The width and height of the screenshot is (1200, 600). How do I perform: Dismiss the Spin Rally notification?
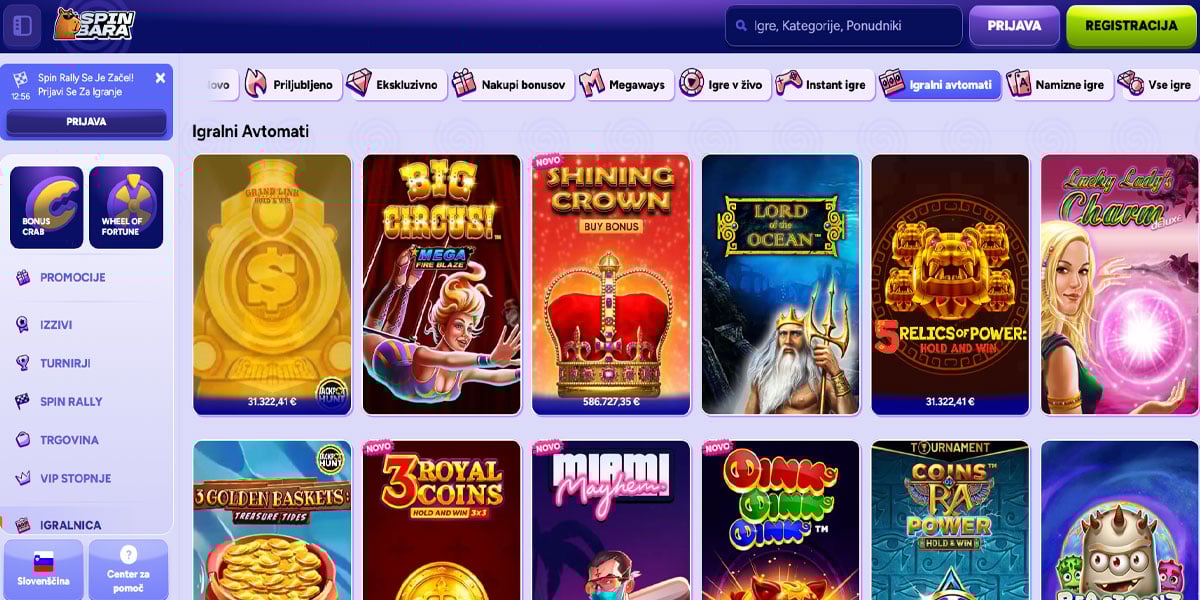point(160,77)
